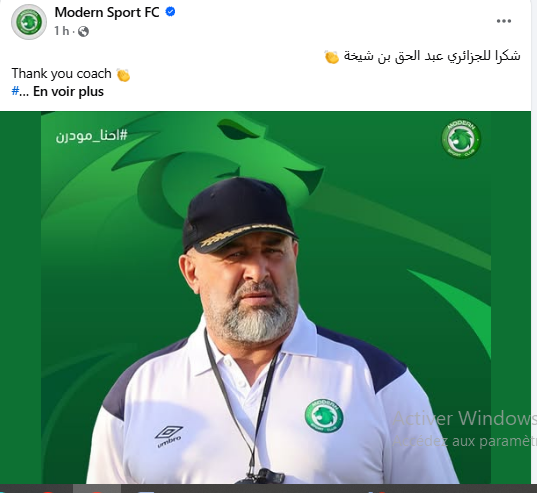
Task: Click the blue verified badge
Action: coord(170,12)
